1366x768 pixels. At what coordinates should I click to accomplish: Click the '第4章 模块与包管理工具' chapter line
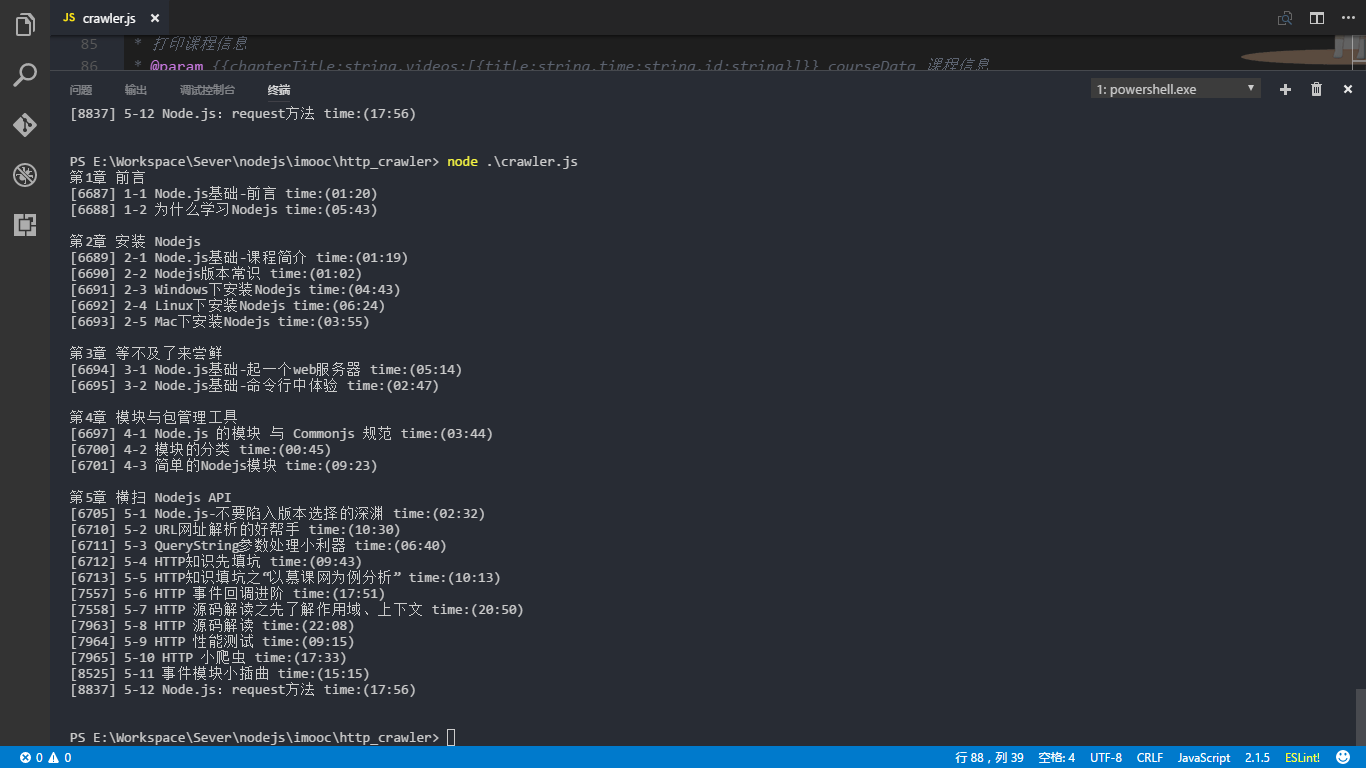(154, 418)
